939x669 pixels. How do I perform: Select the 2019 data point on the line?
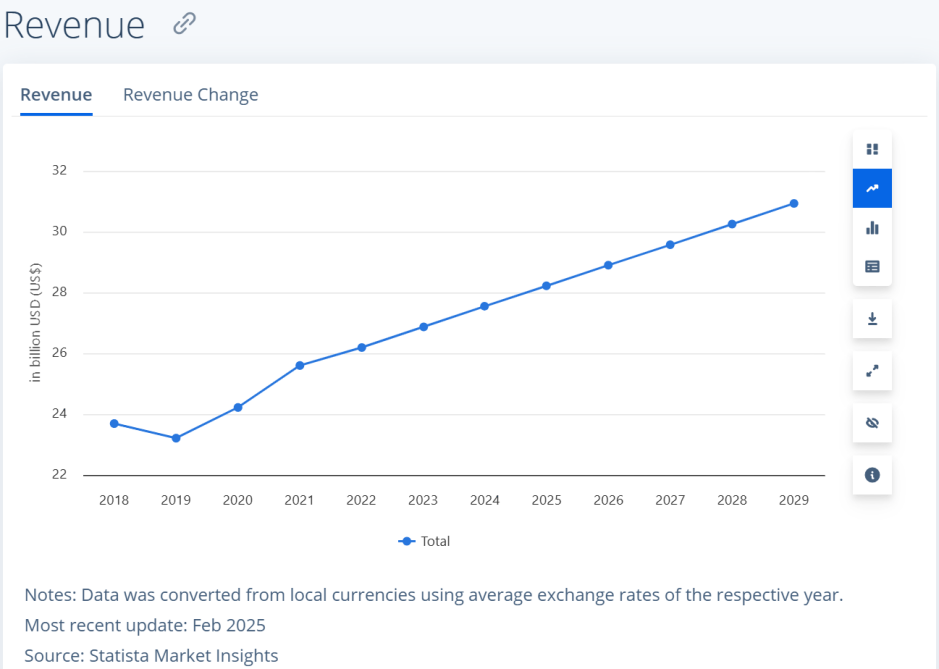pos(176,438)
